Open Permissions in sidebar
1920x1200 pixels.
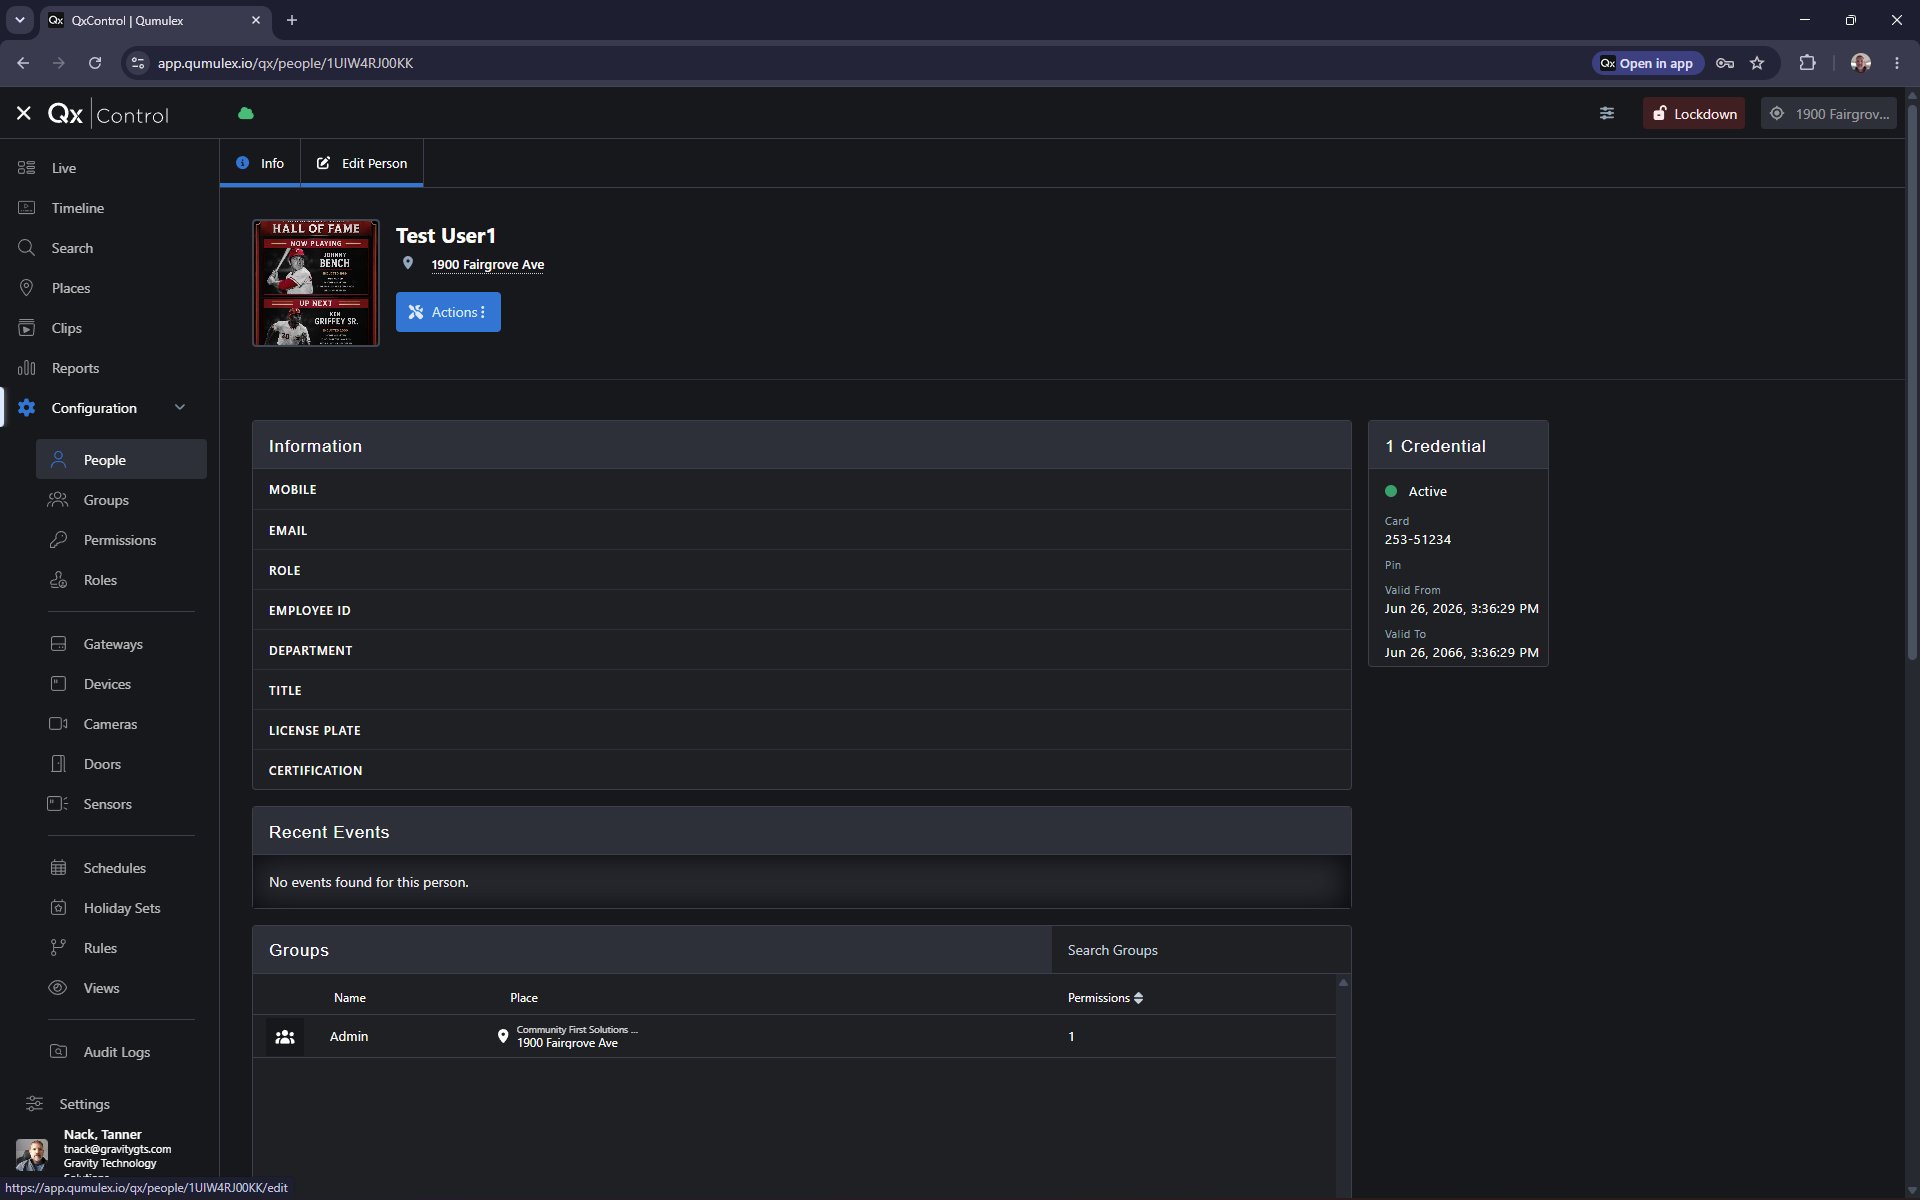pos(121,540)
